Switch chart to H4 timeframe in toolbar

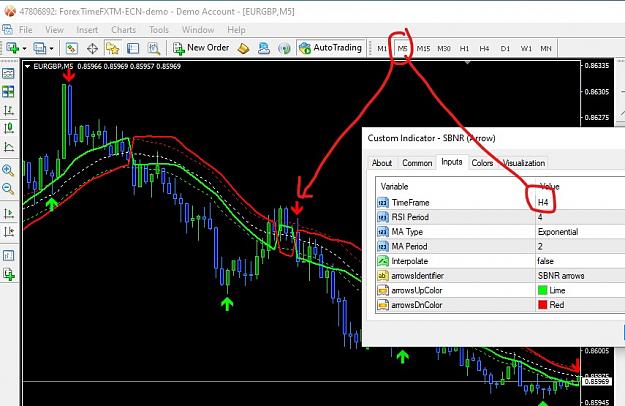pyautogui.click(x=484, y=49)
